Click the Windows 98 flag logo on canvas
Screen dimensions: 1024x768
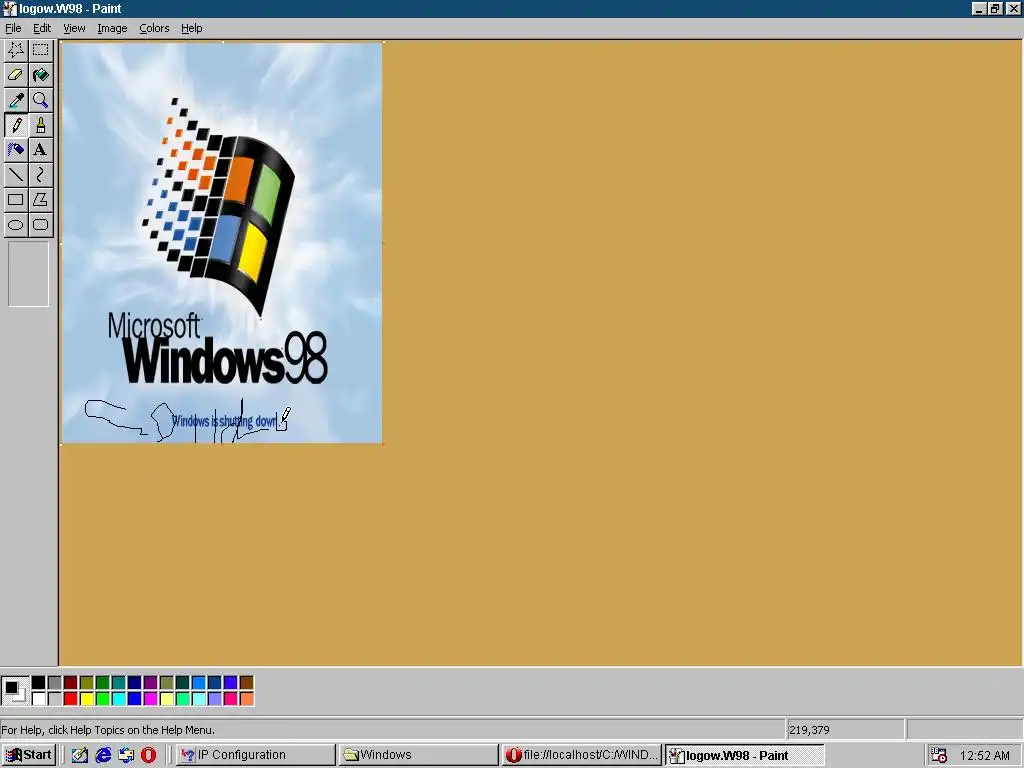click(219, 206)
